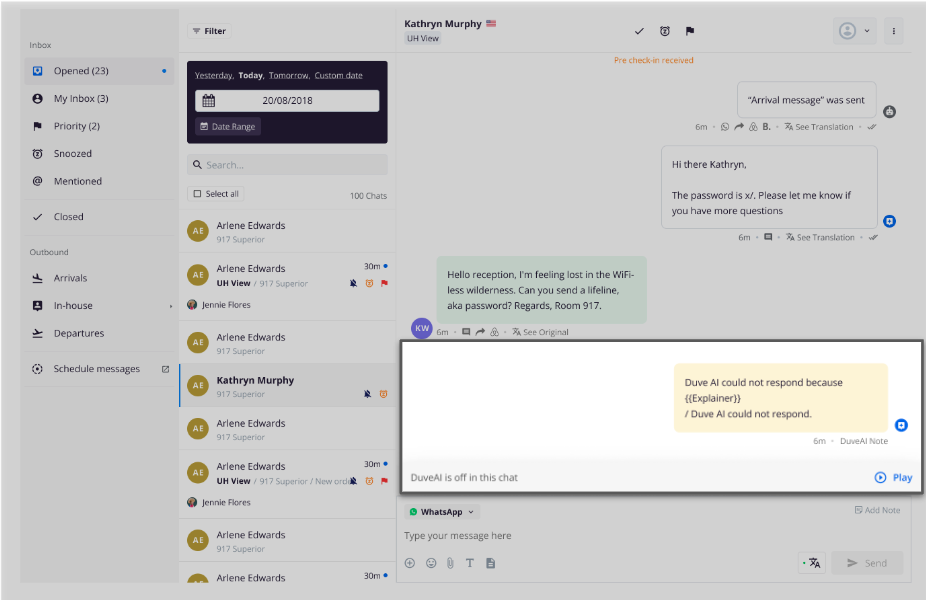Insert a template via the document icon

point(490,563)
